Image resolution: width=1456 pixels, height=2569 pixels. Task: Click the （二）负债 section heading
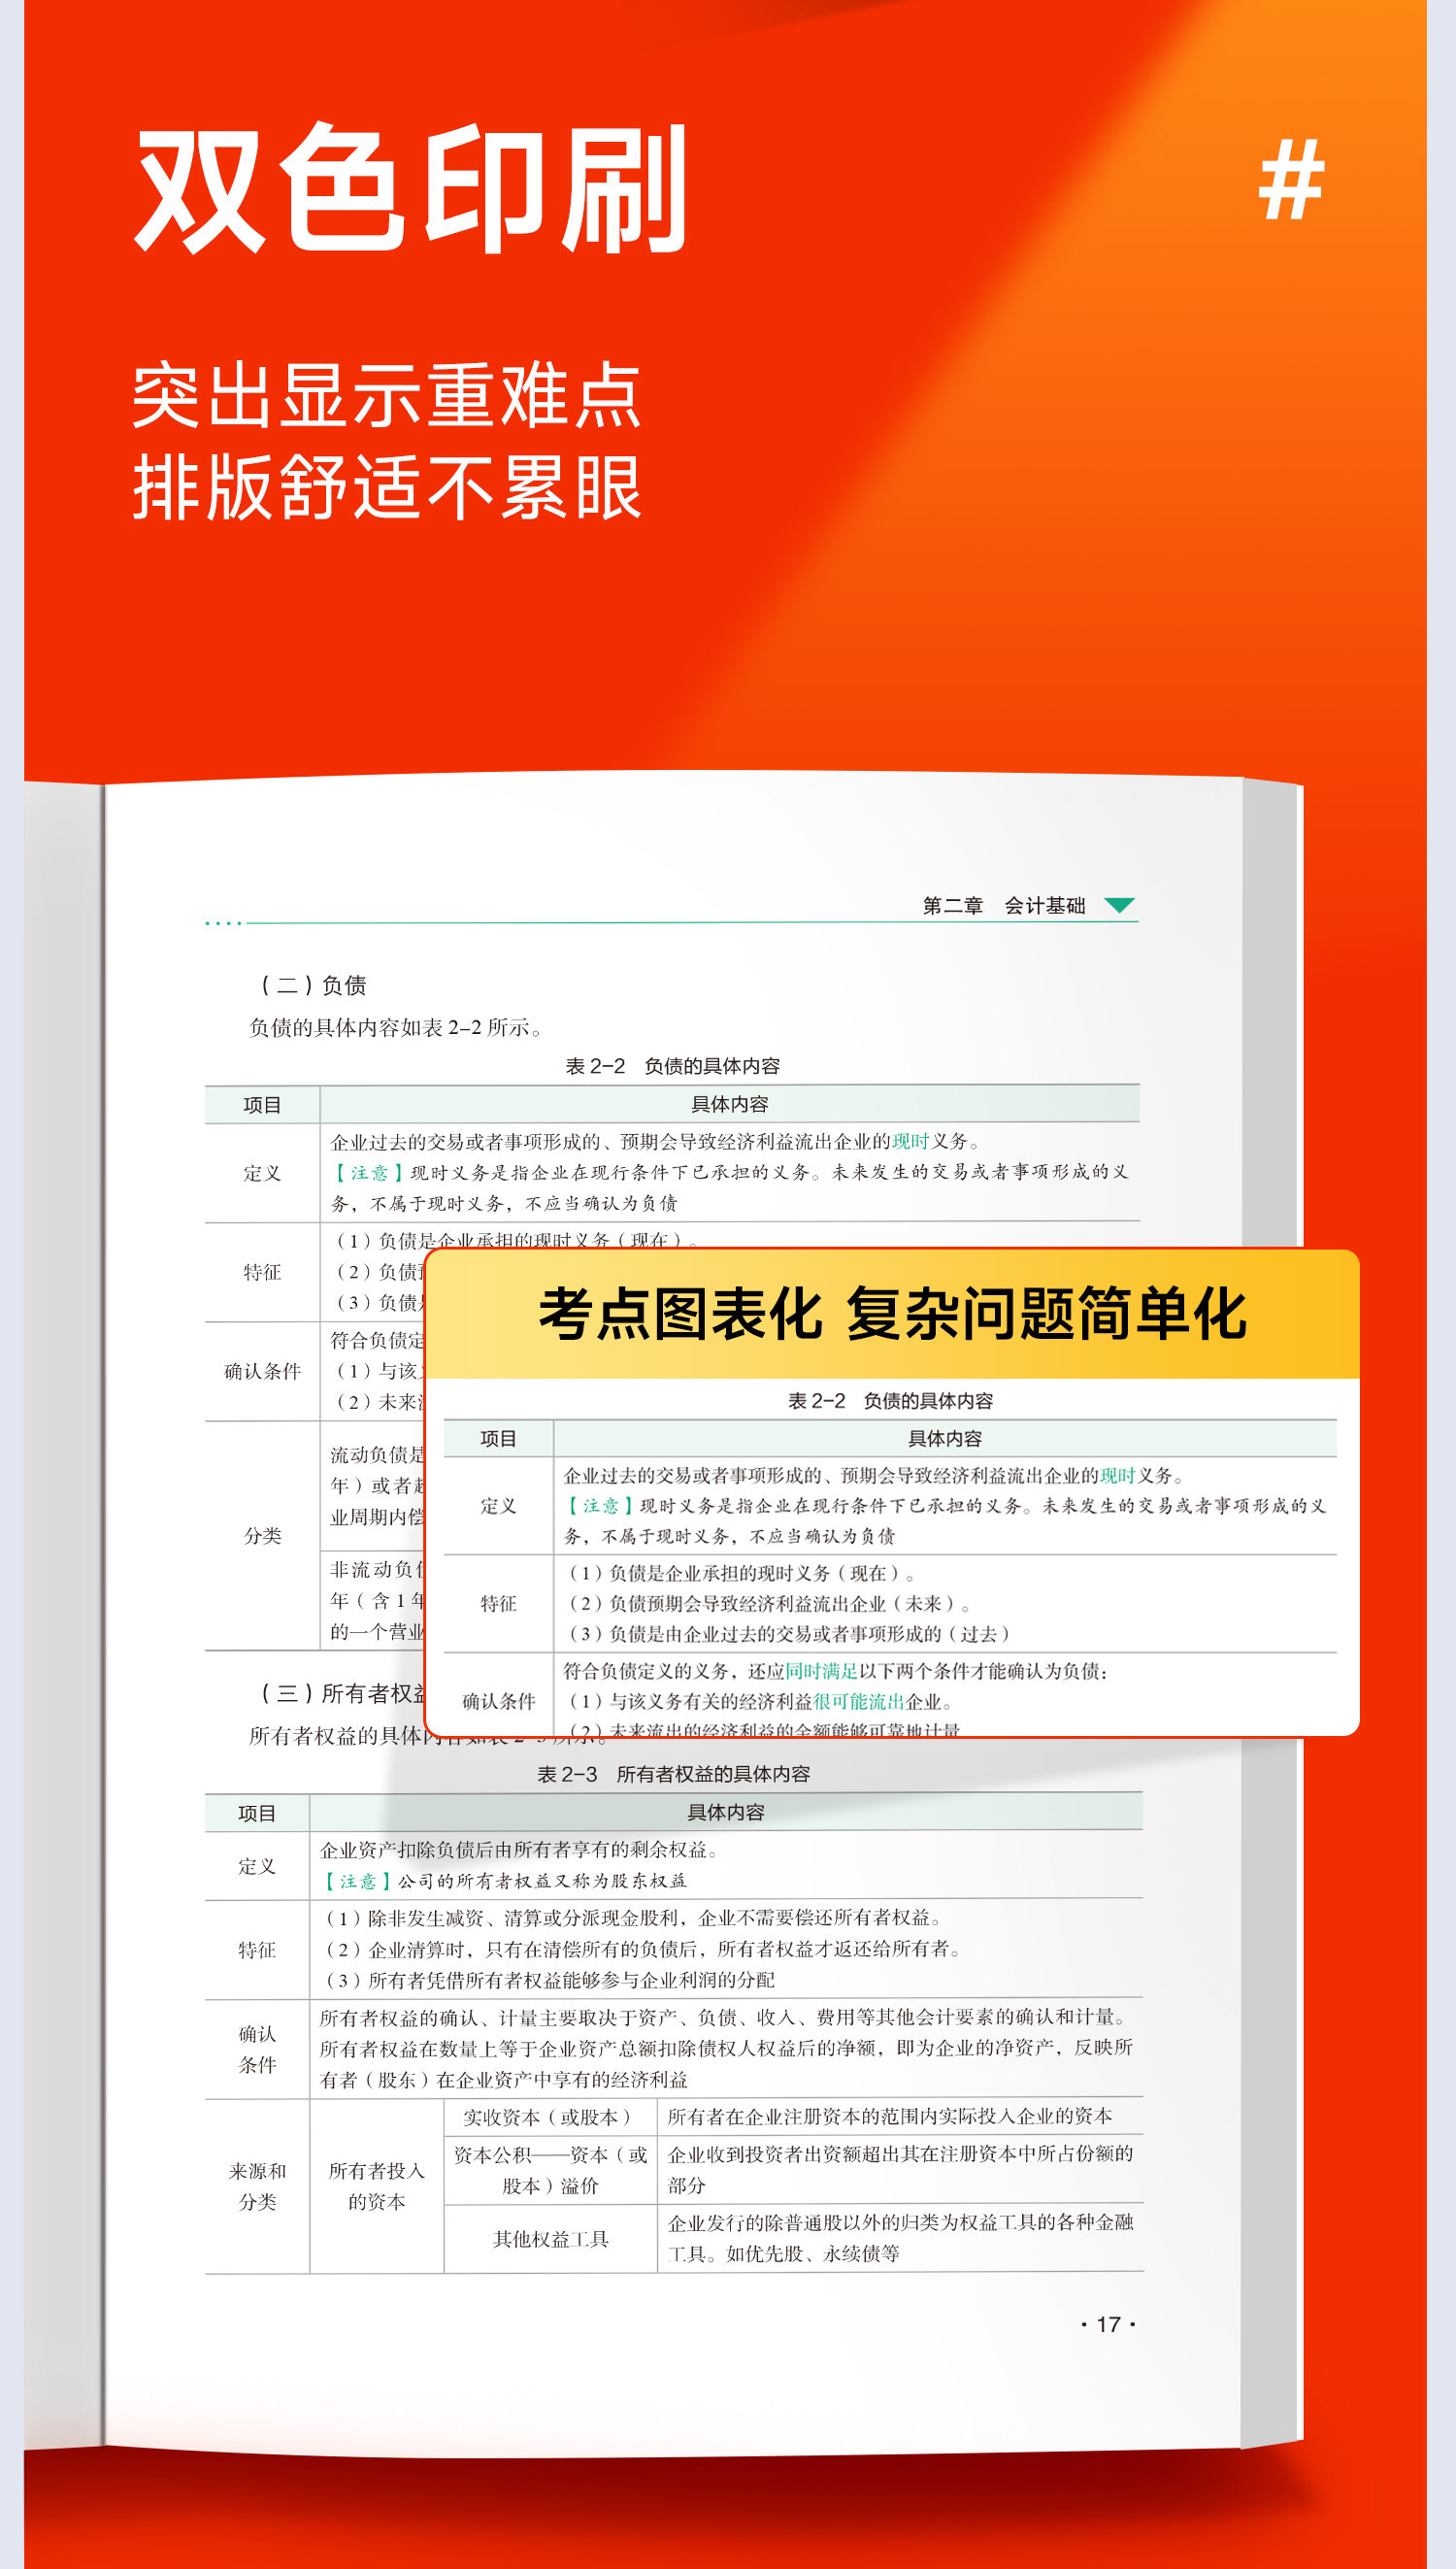[x=313, y=985]
